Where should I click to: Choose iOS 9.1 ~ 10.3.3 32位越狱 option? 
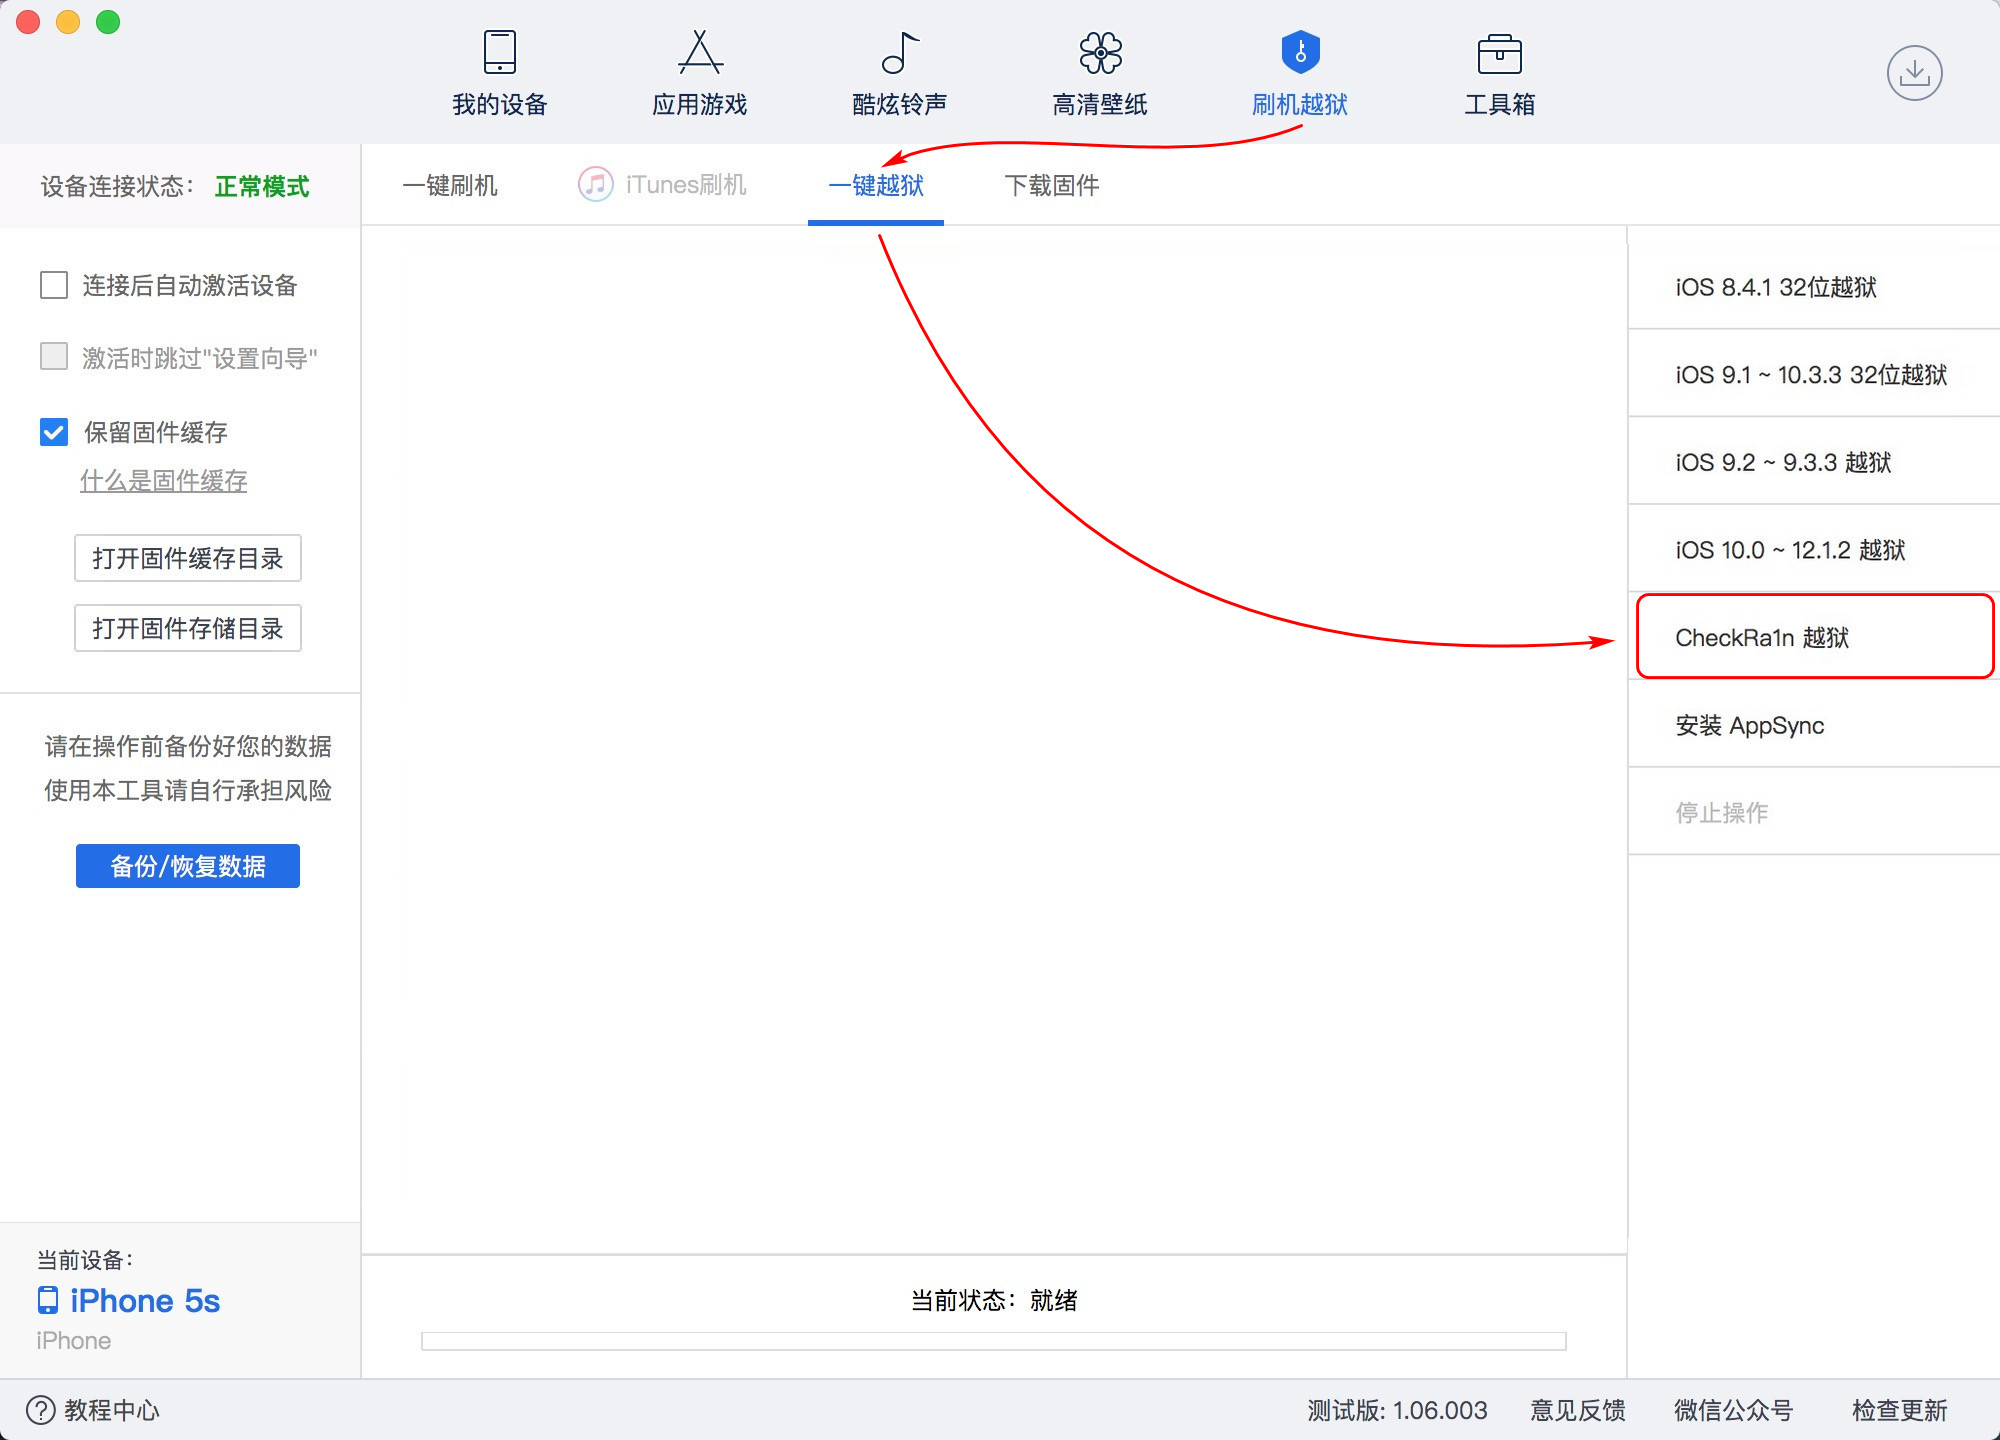(x=1814, y=375)
